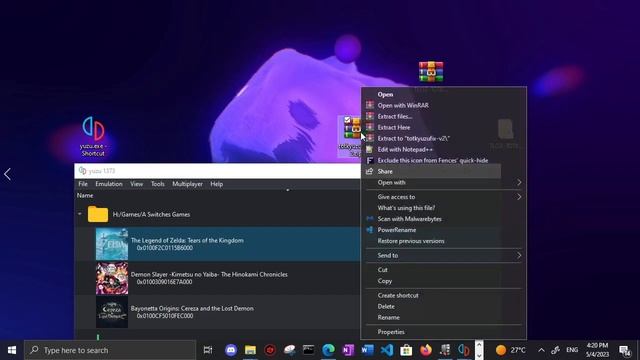Open yuzu Help menu

tap(216, 184)
